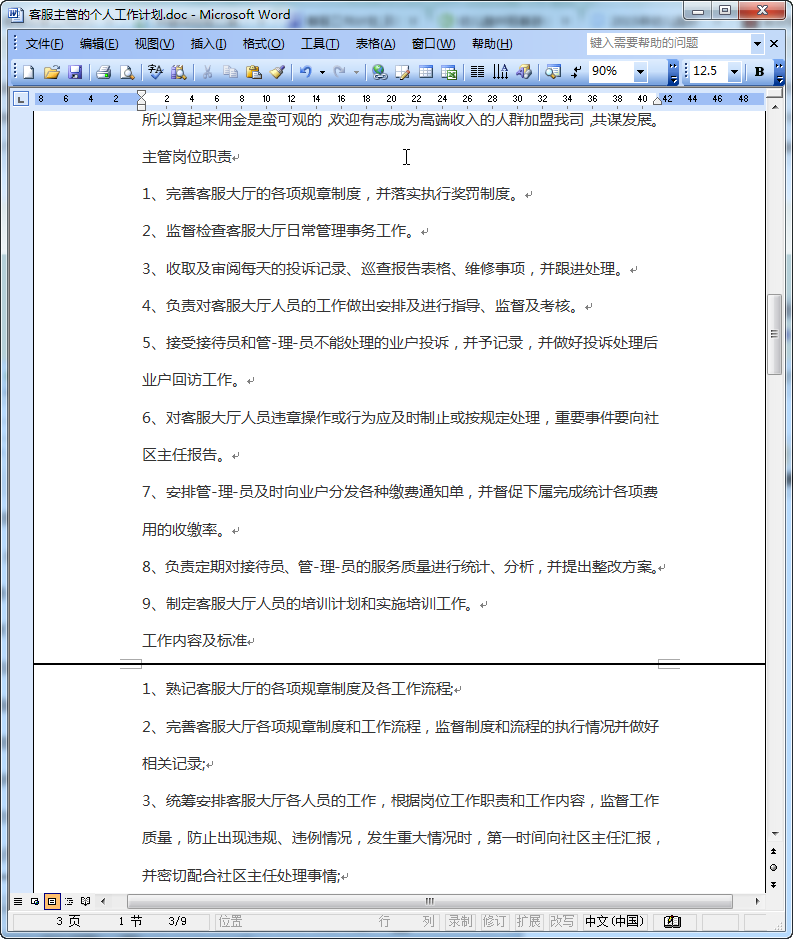The image size is (793, 939).
Task: Toggle the 修订 track changes status indicator
Action: pos(494,921)
